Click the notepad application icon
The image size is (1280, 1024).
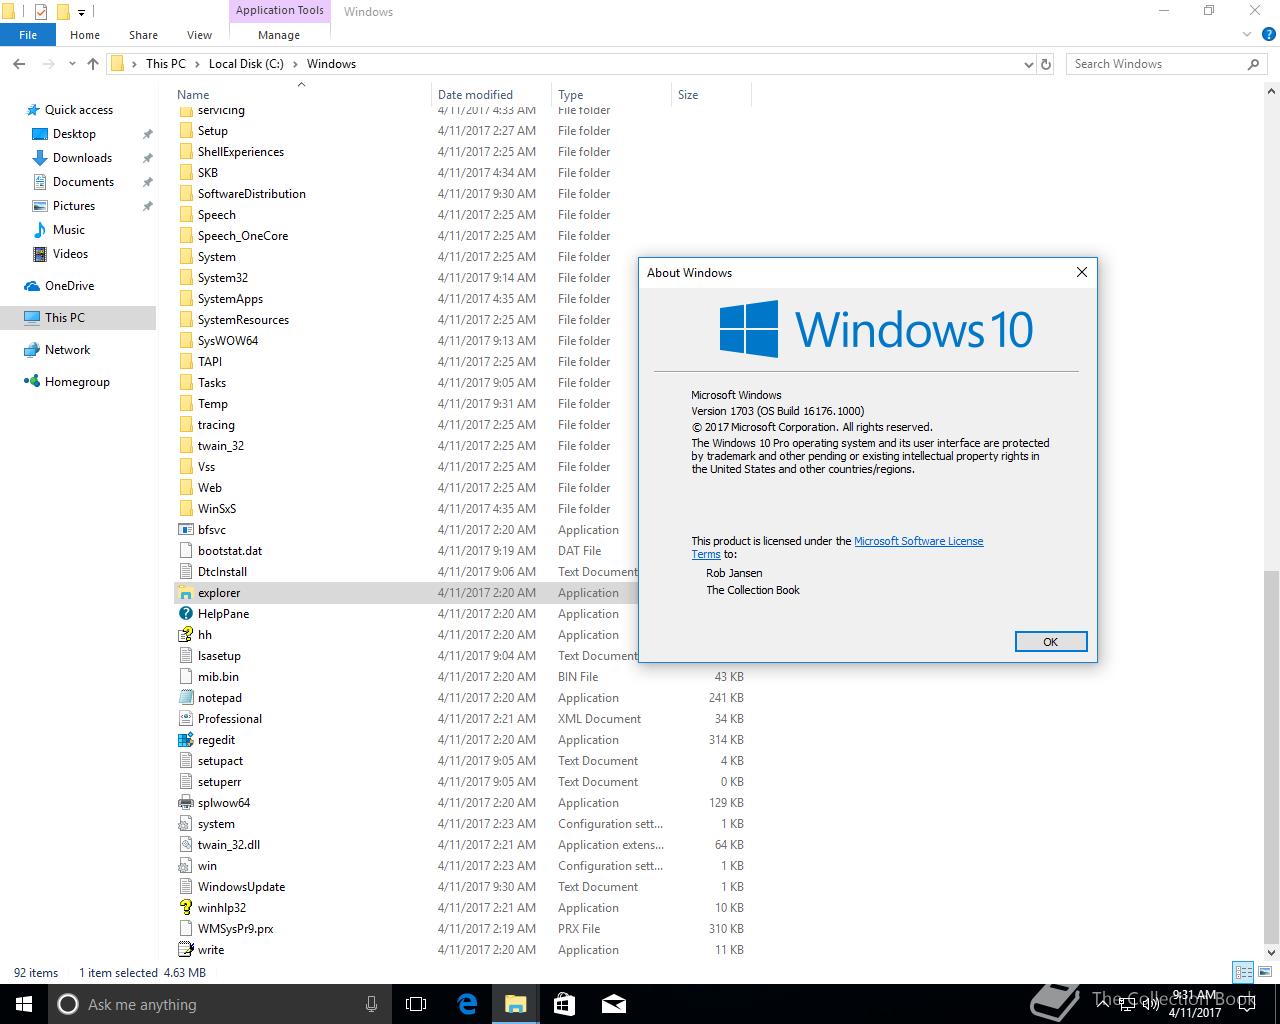(x=185, y=698)
